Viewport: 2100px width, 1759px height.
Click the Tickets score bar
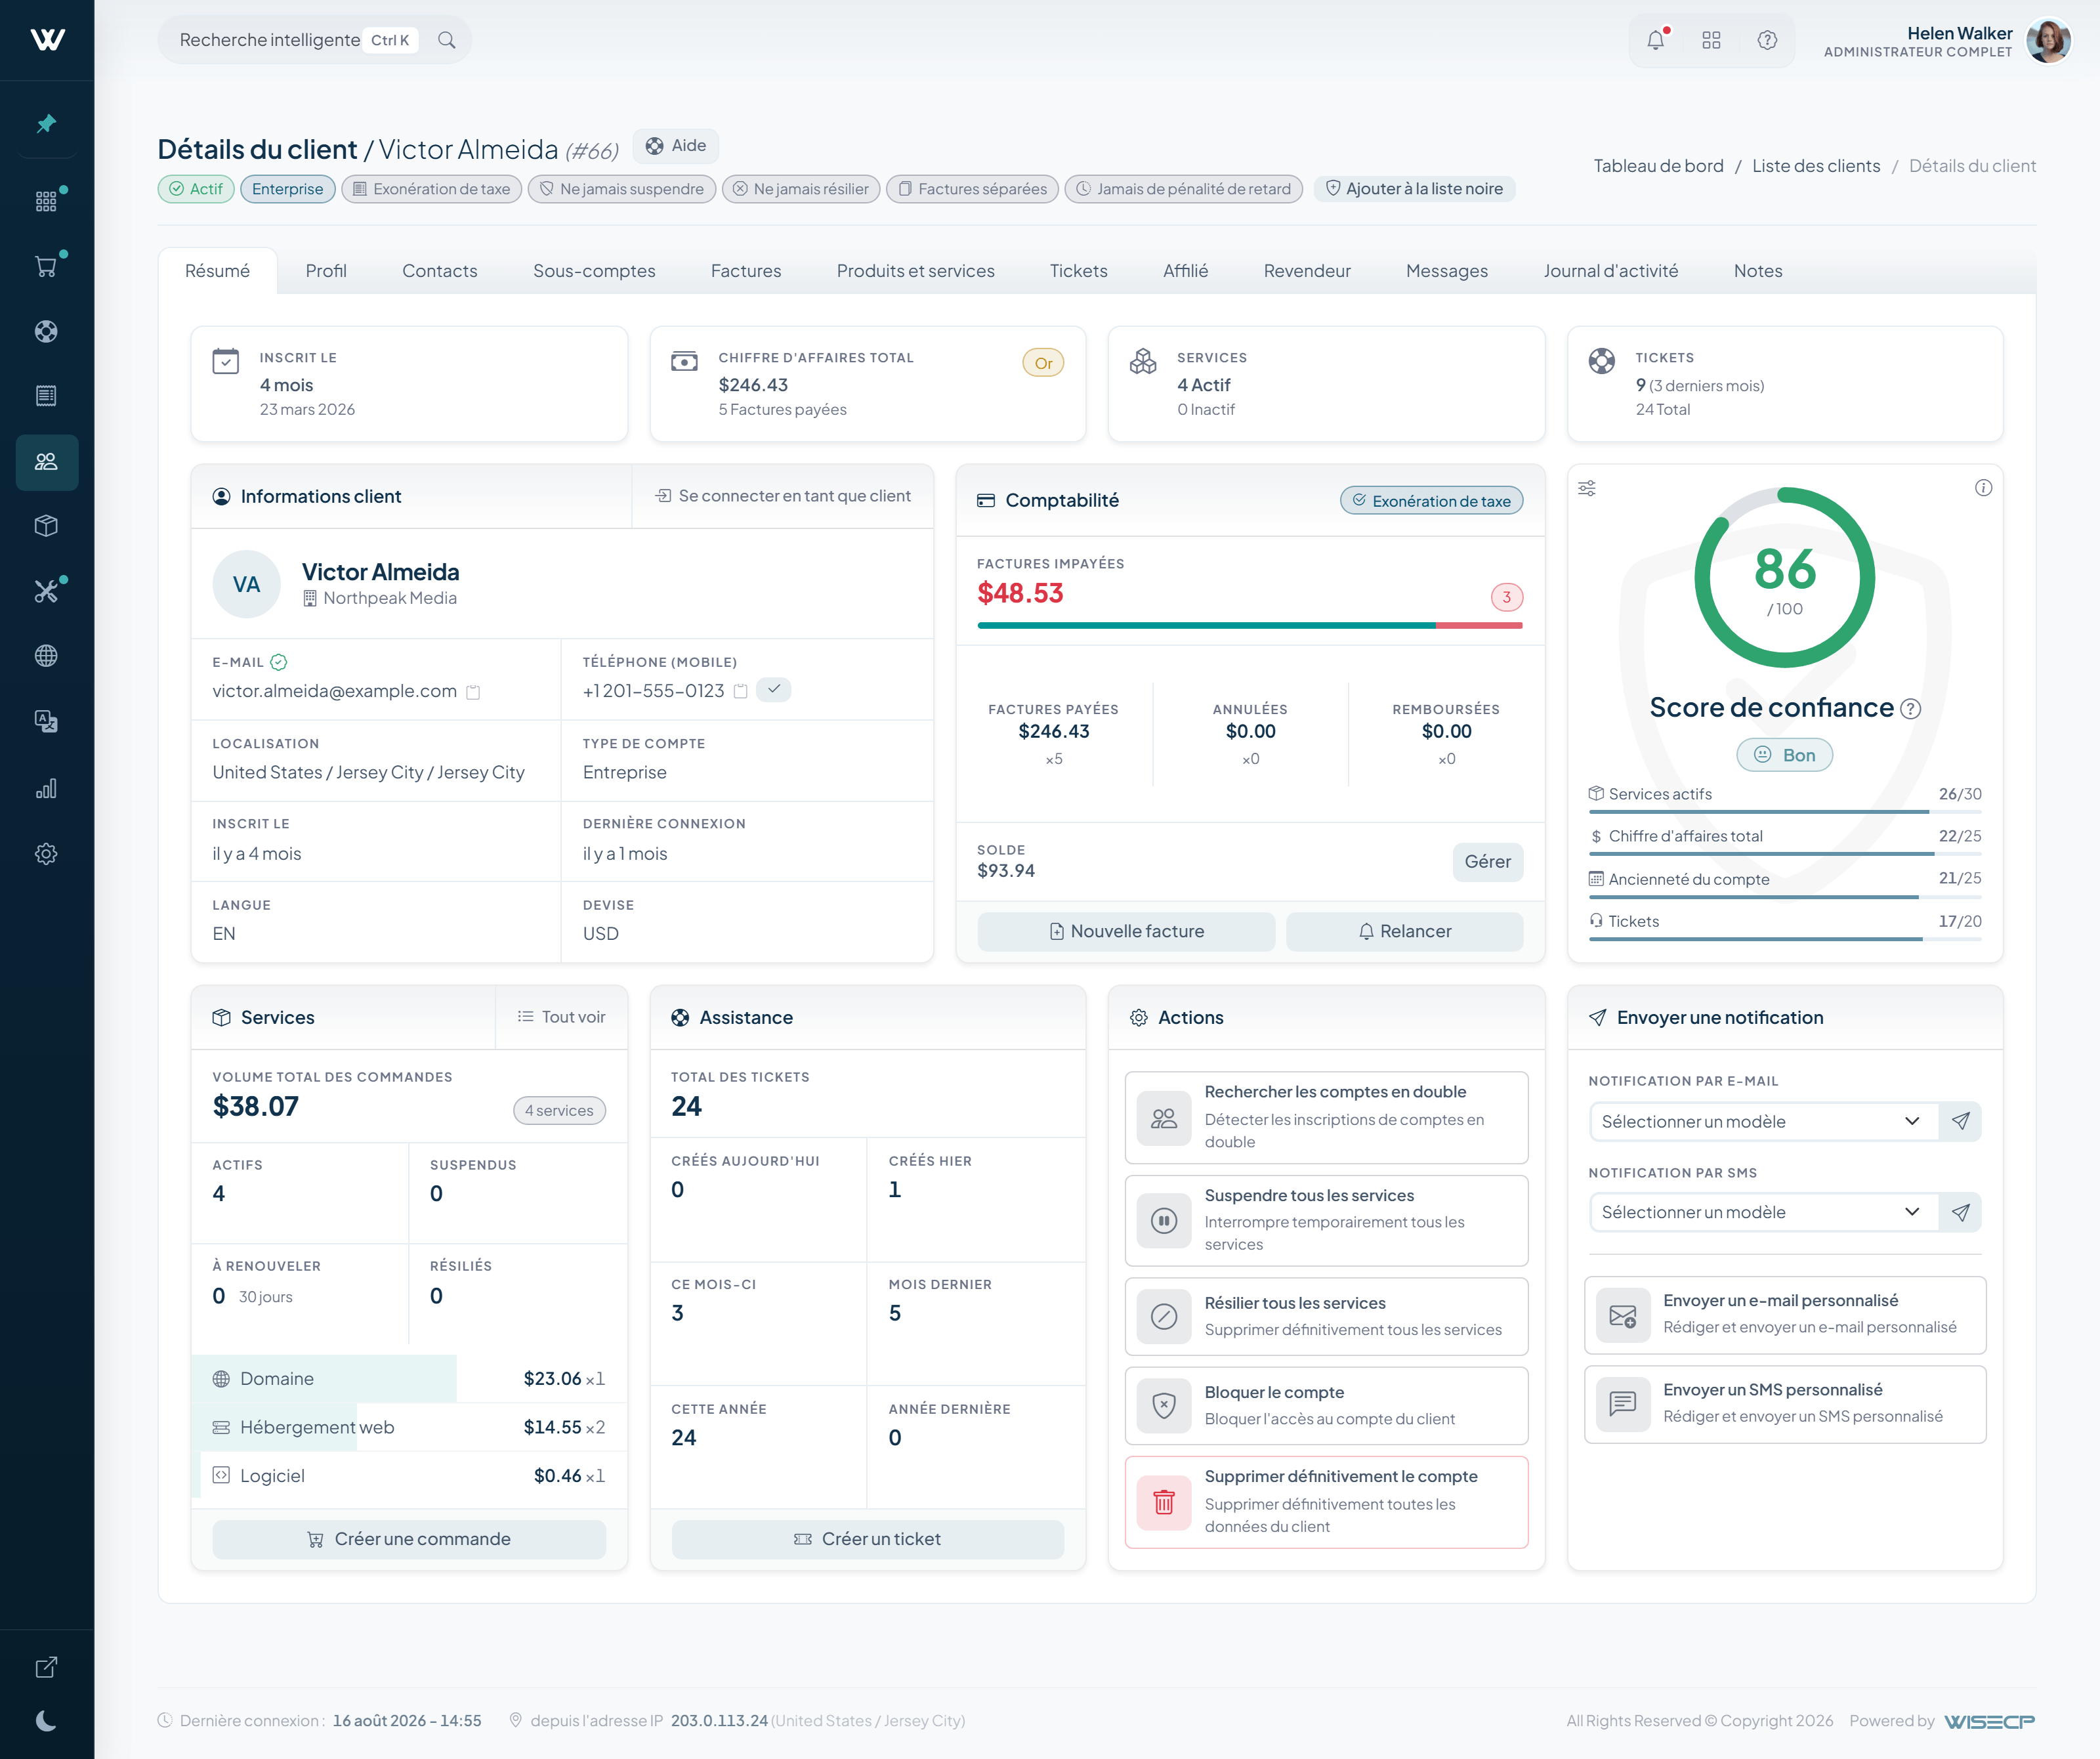click(1784, 938)
